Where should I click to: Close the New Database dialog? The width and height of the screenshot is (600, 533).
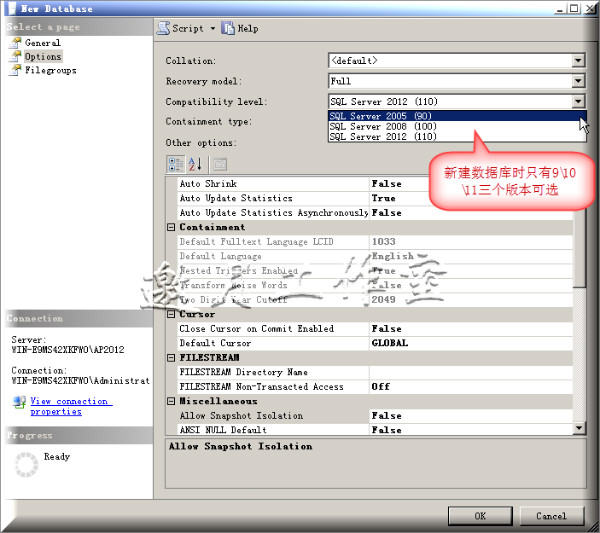click(589, 8)
